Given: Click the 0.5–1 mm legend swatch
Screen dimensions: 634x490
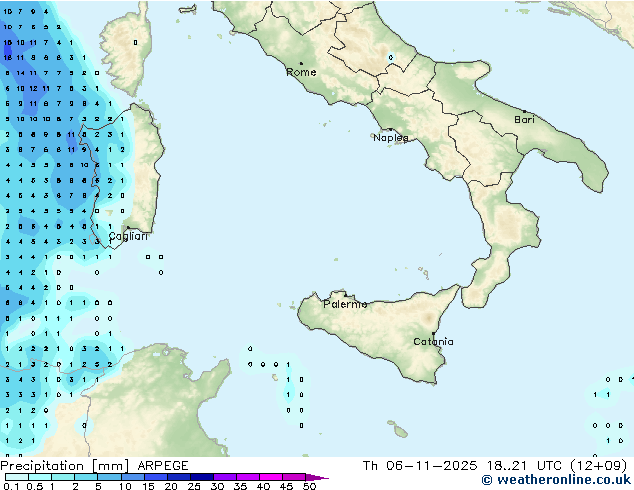Looking at the screenshot, I should (40, 477).
